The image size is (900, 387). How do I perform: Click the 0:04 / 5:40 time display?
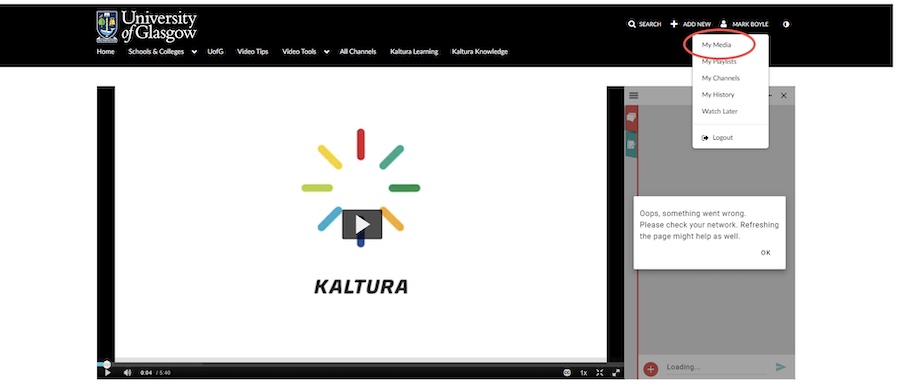tap(155, 373)
